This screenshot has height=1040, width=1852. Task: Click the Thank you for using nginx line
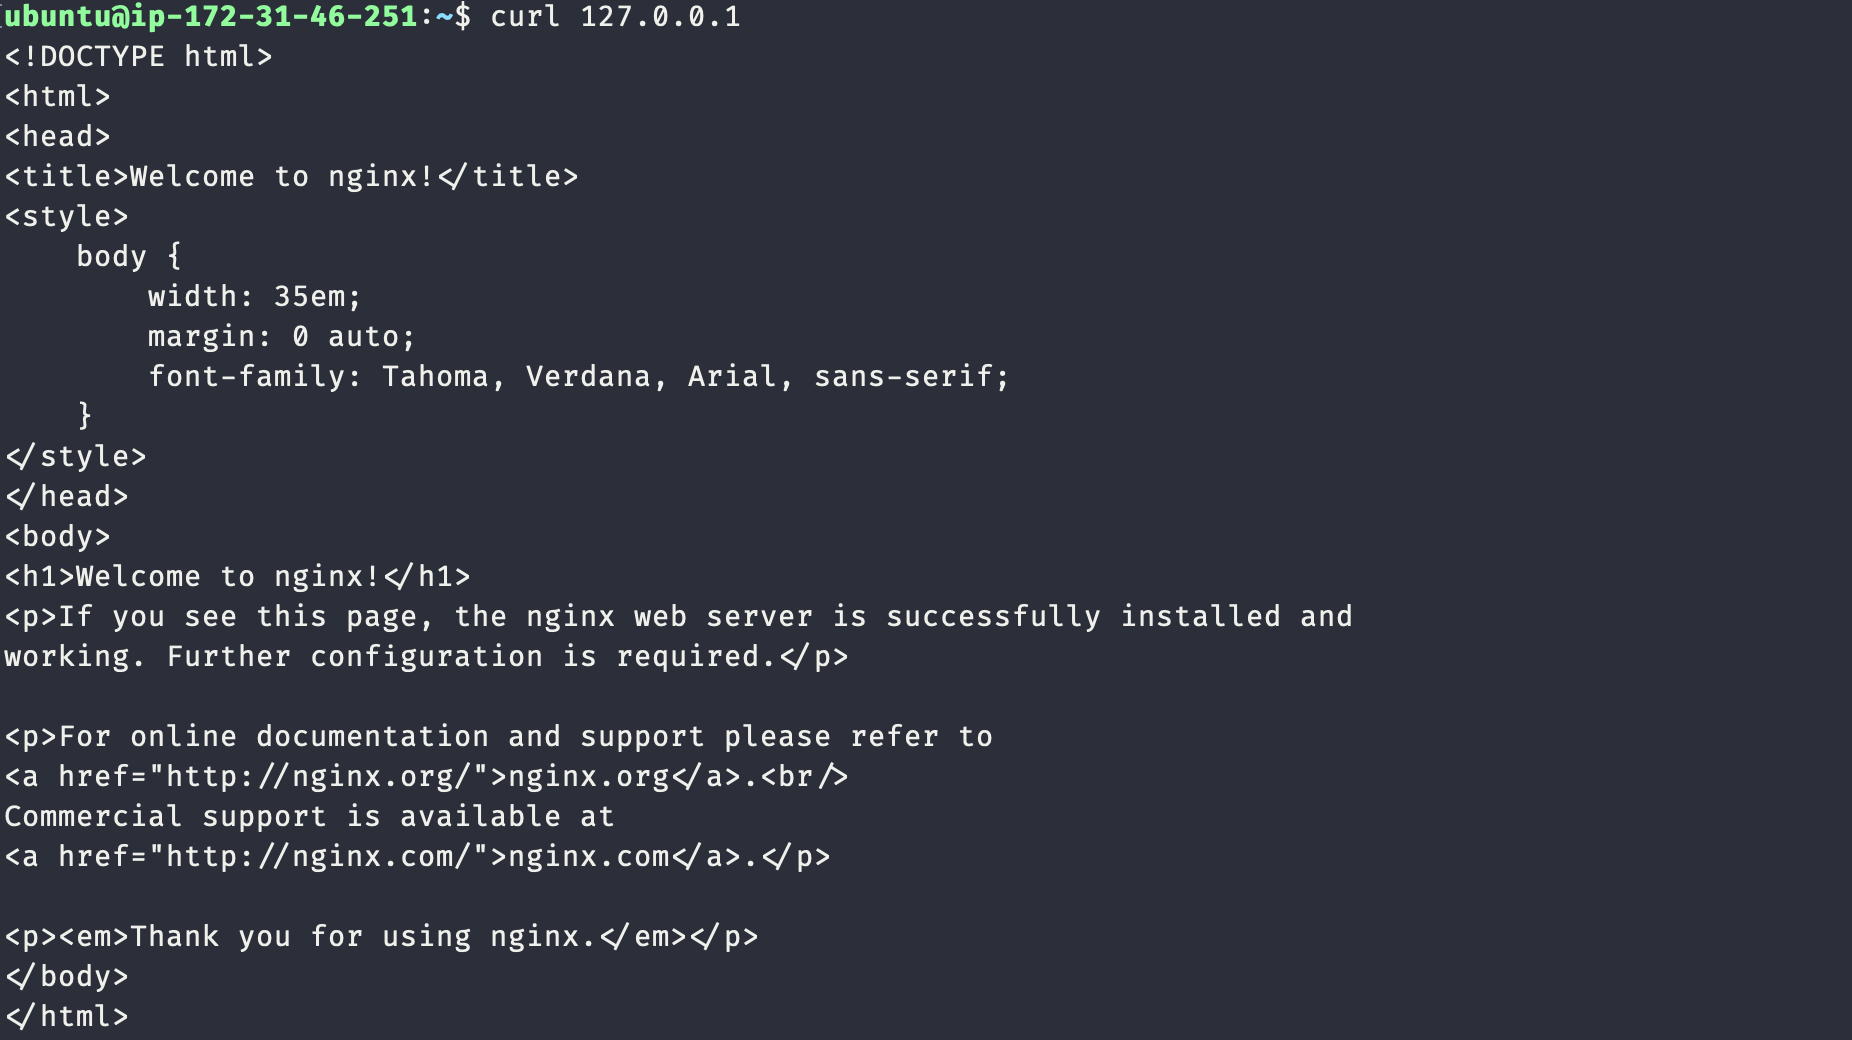(x=381, y=937)
